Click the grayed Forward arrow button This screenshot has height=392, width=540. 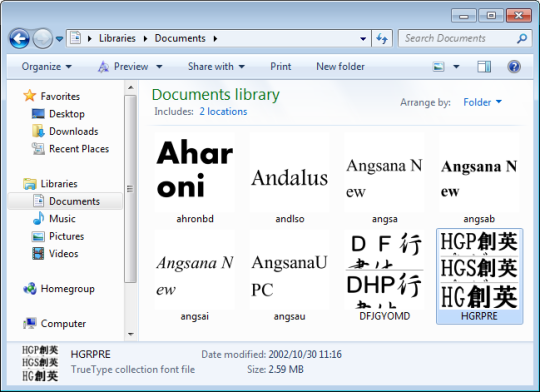[43, 38]
